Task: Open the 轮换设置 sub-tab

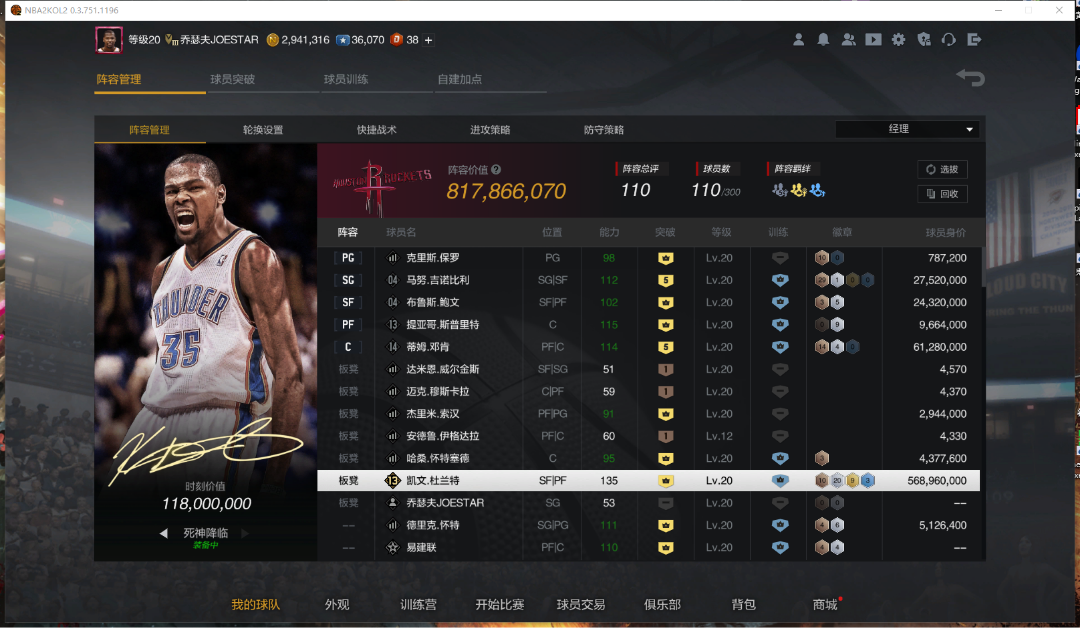Action: pyautogui.click(x=263, y=129)
